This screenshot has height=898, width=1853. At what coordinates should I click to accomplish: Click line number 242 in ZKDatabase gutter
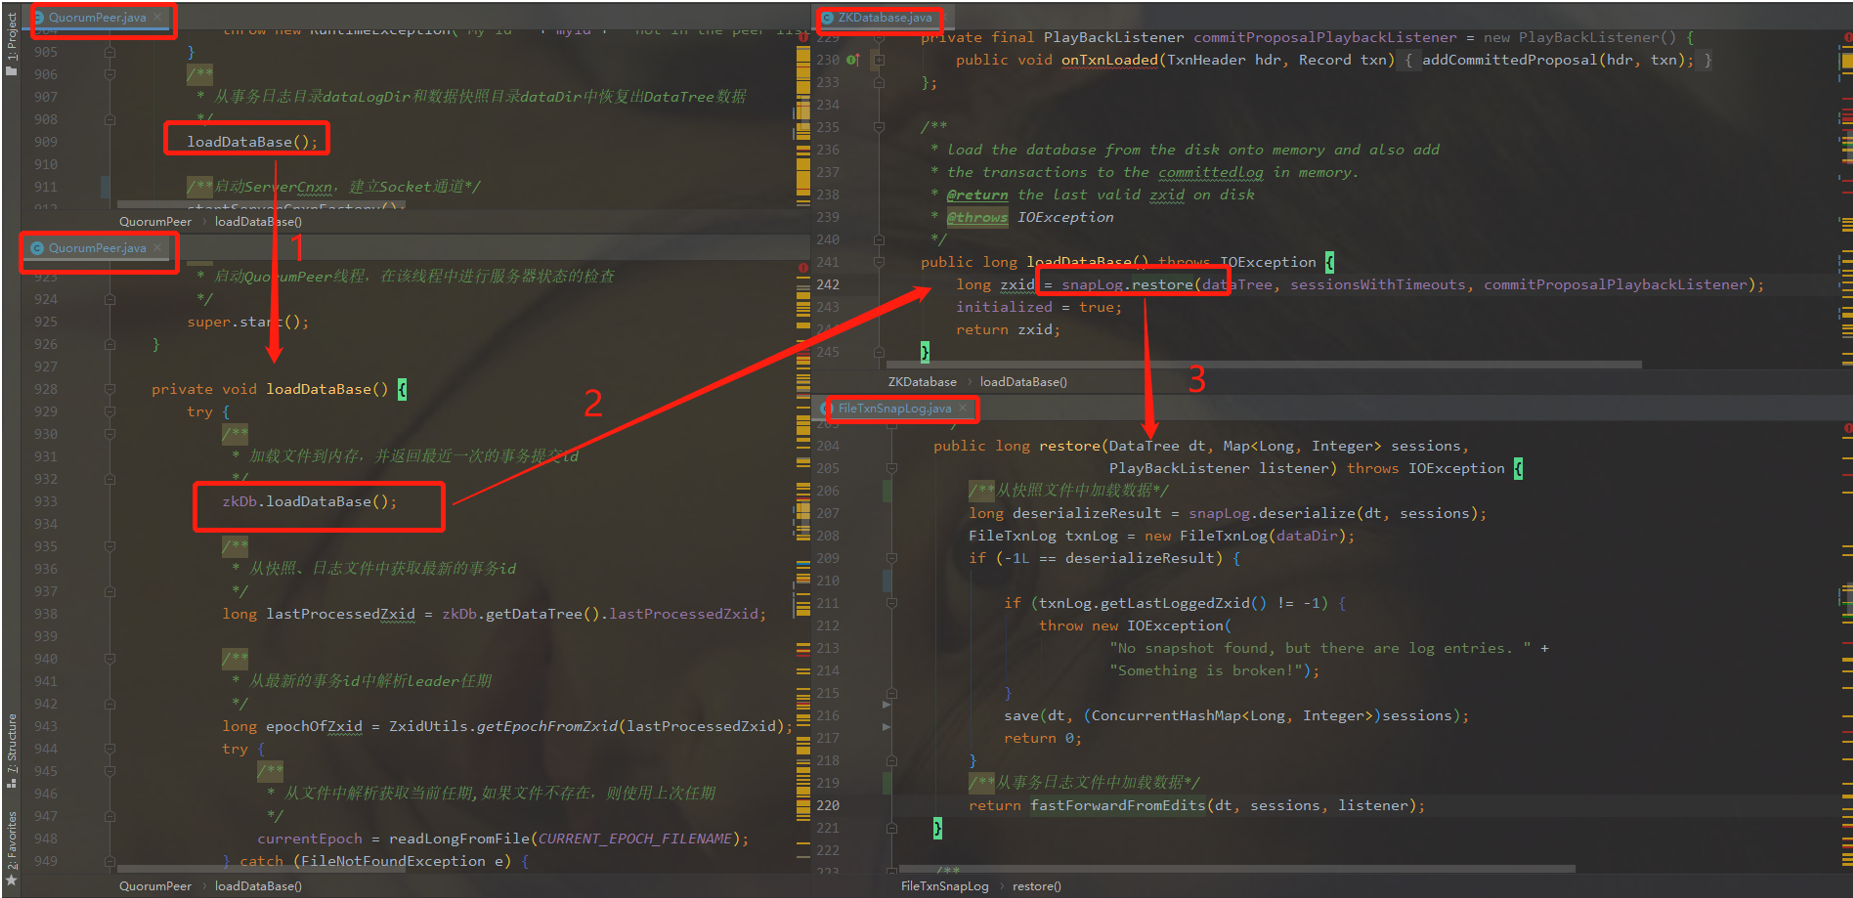point(828,285)
